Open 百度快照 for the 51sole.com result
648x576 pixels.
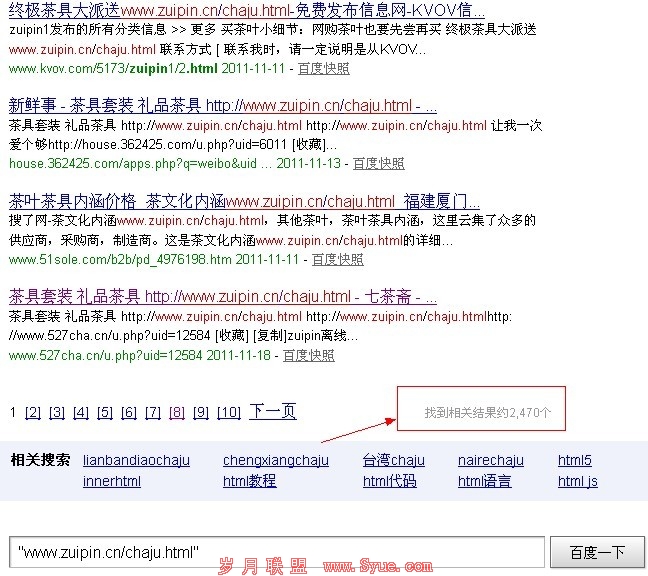pyautogui.click(x=338, y=259)
